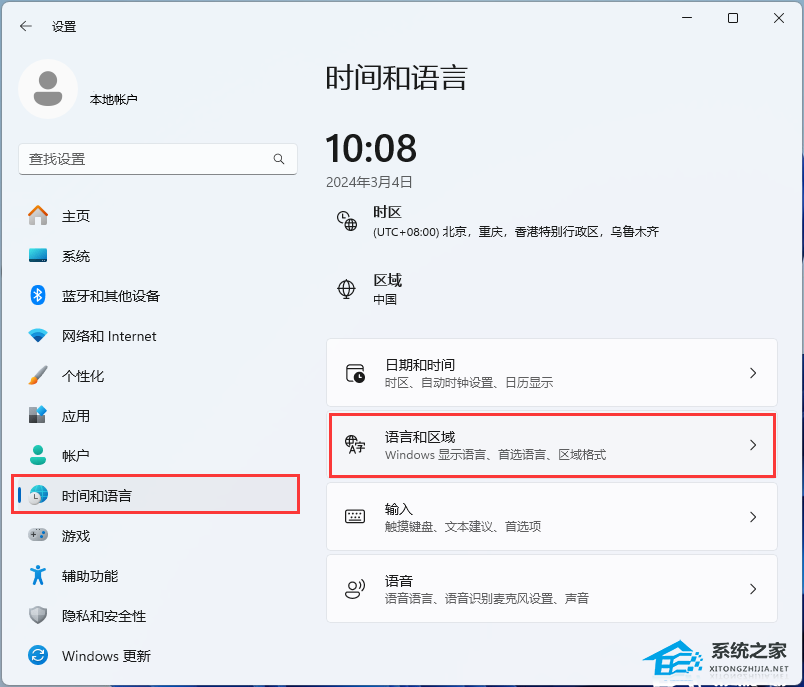The width and height of the screenshot is (804, 687).
Task: Click the Personalization paintbrush icon
Action: (x=38, y=375)
